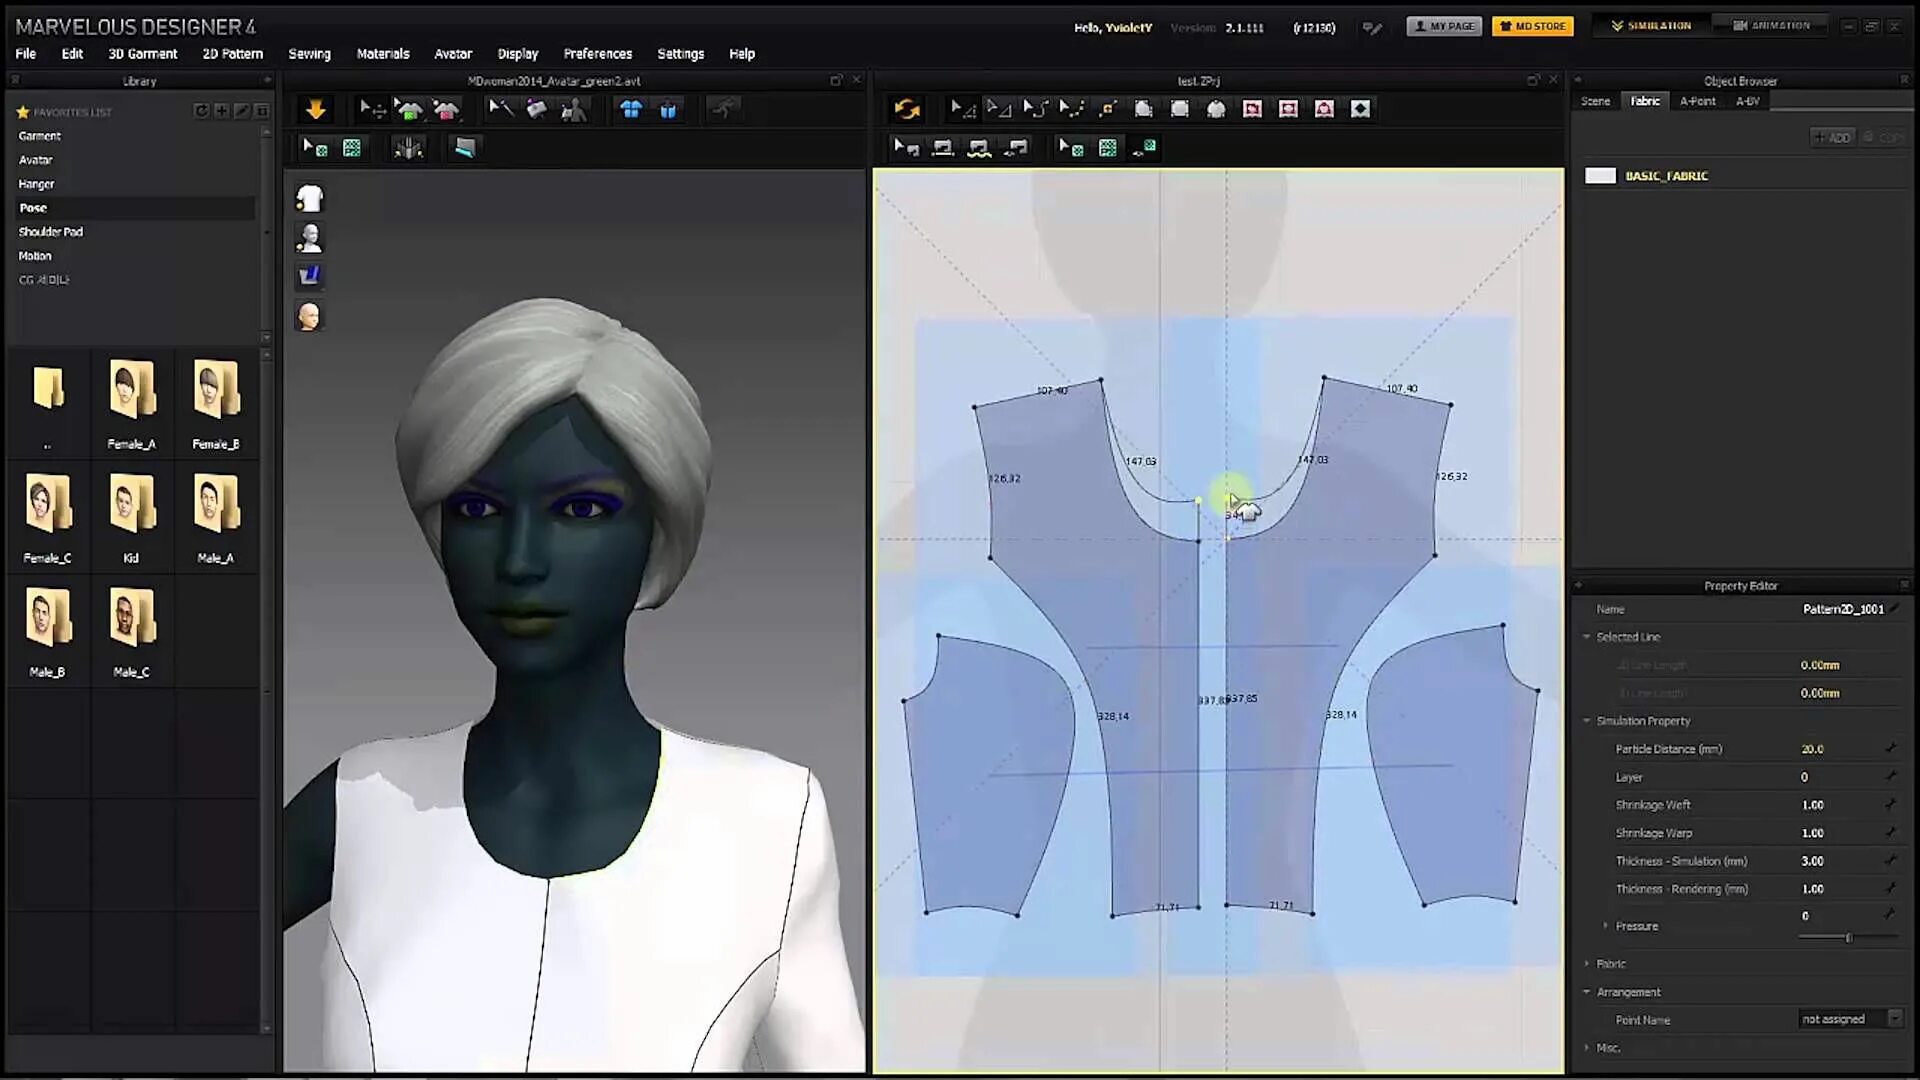Toggle the avatar bust display icon
Screen dimensions: 1920x1080
click(x=310, y=237)
